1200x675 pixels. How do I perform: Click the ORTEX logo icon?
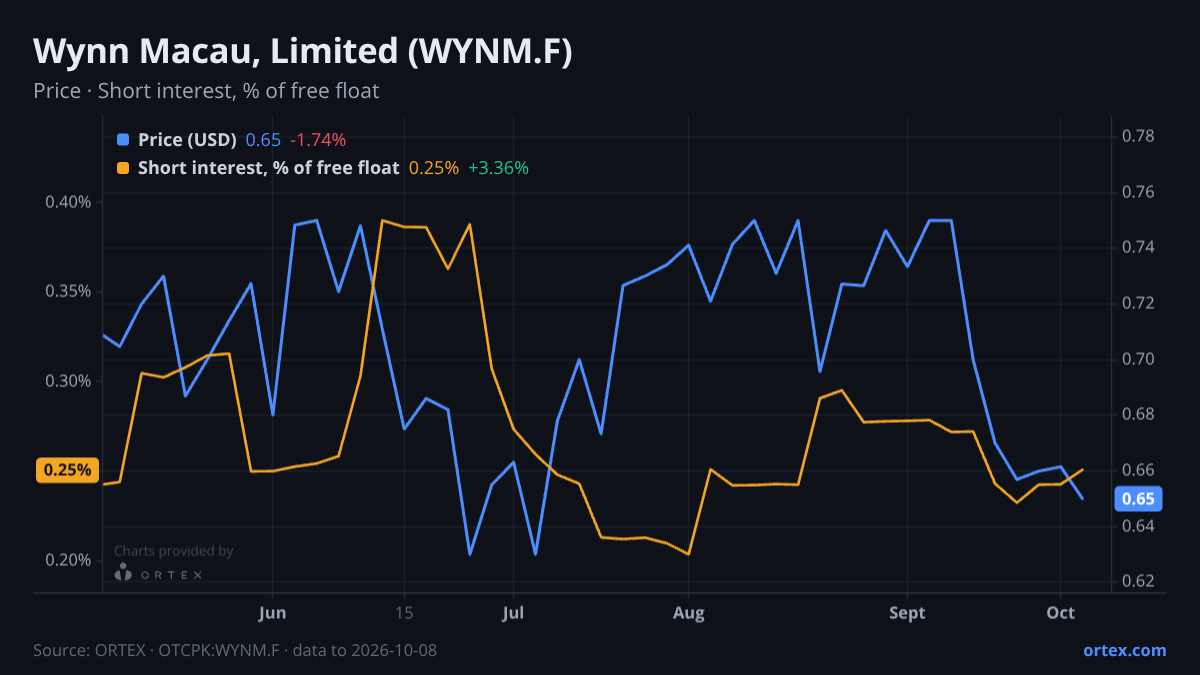[x=123, y=573]
